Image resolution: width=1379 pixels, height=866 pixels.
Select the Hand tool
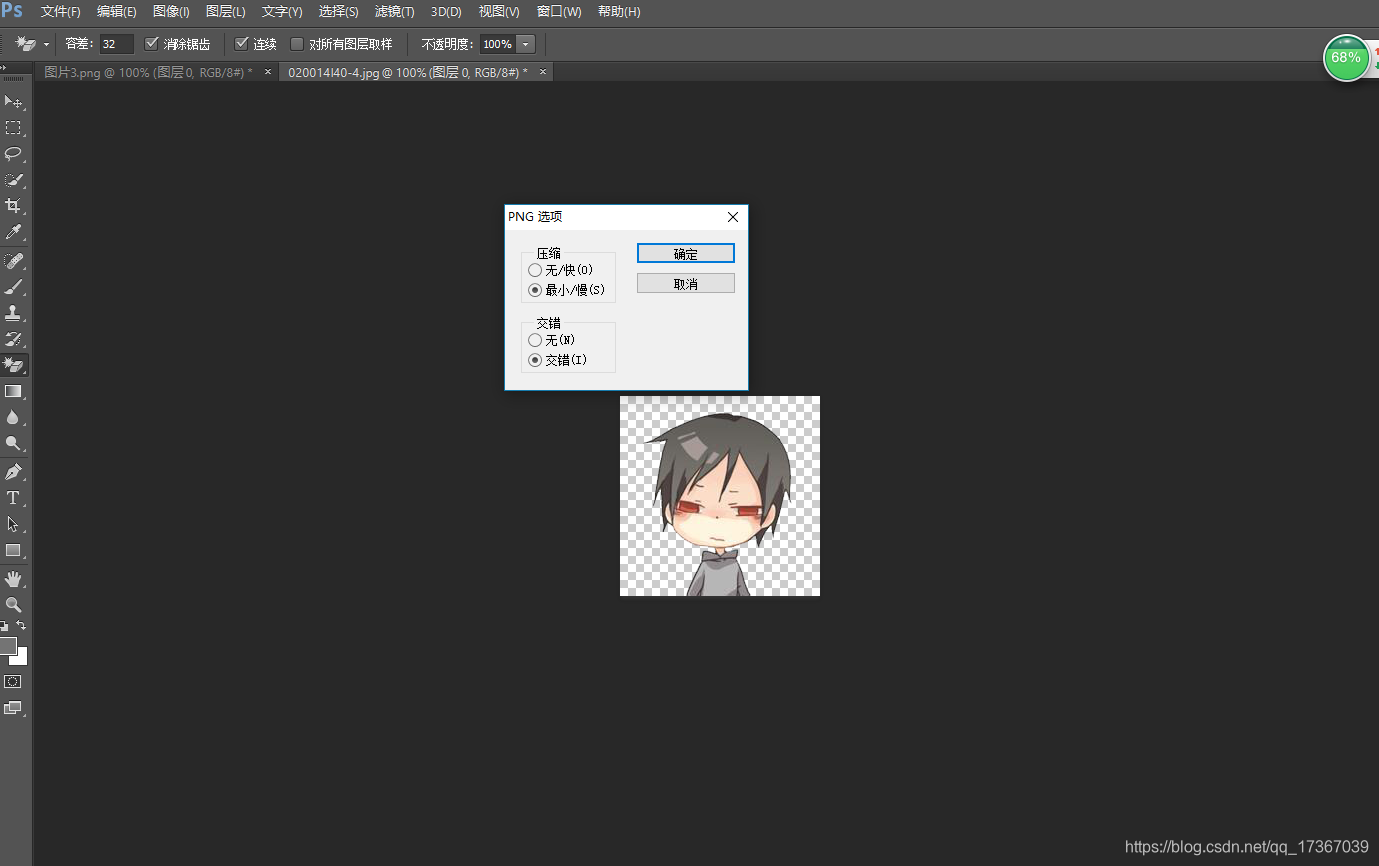[14, 578]
